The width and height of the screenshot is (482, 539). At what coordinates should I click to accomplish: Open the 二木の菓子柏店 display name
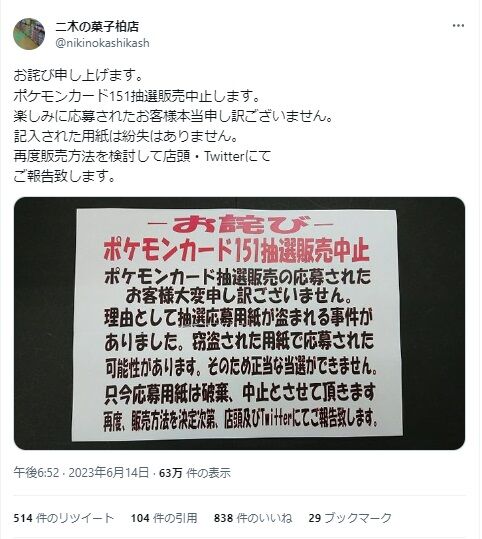coord(97,26)
